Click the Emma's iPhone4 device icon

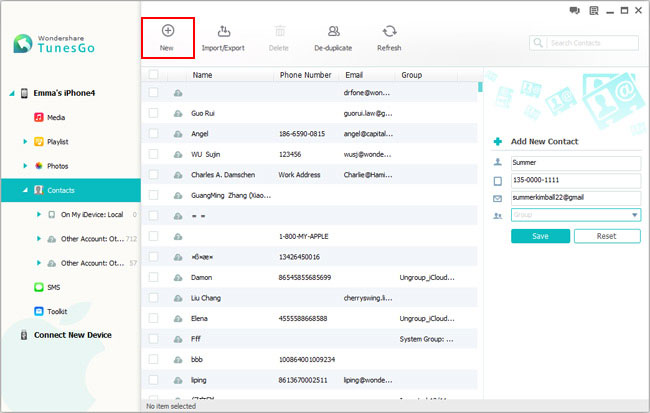(x=24, y=93)
